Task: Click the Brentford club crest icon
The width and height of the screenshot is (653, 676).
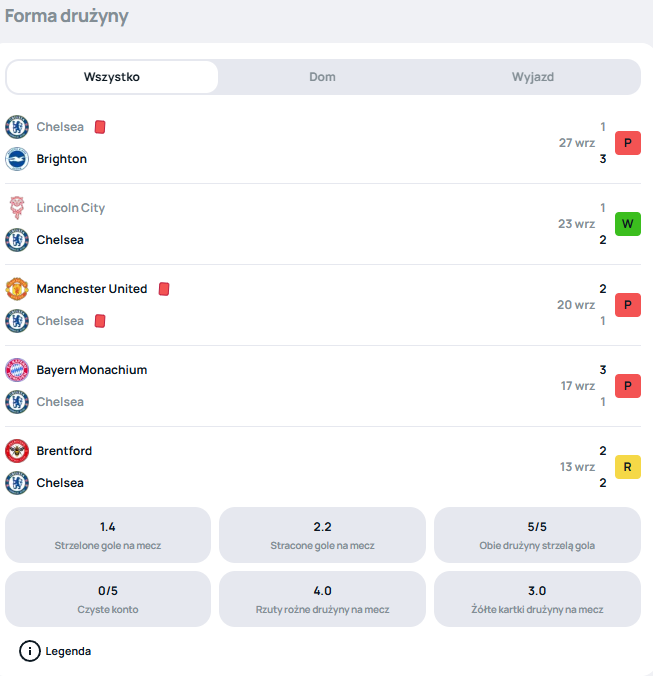Action: click(17, 451)
